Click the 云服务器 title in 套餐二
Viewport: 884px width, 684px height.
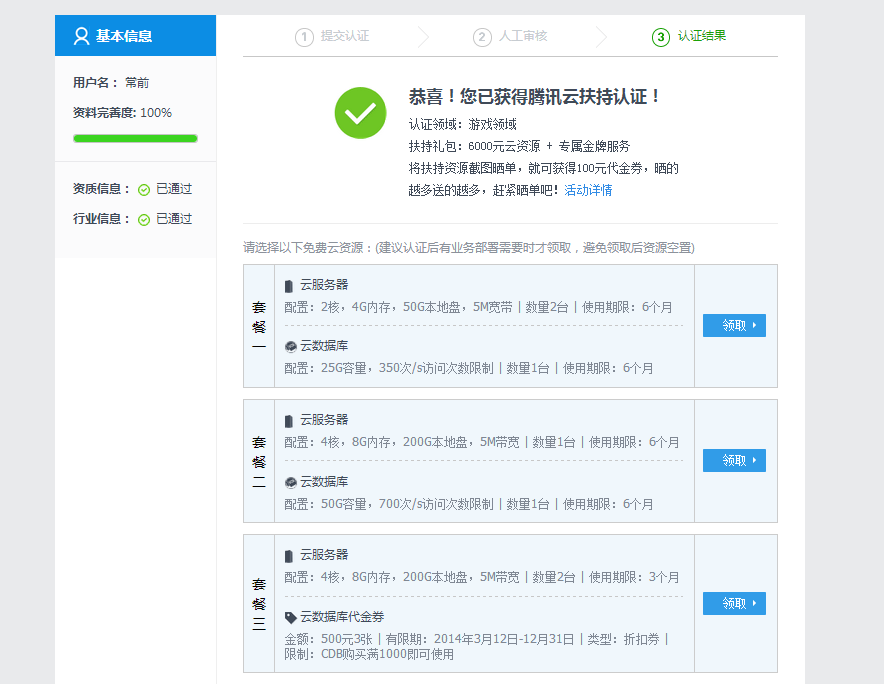pos(324,420)
